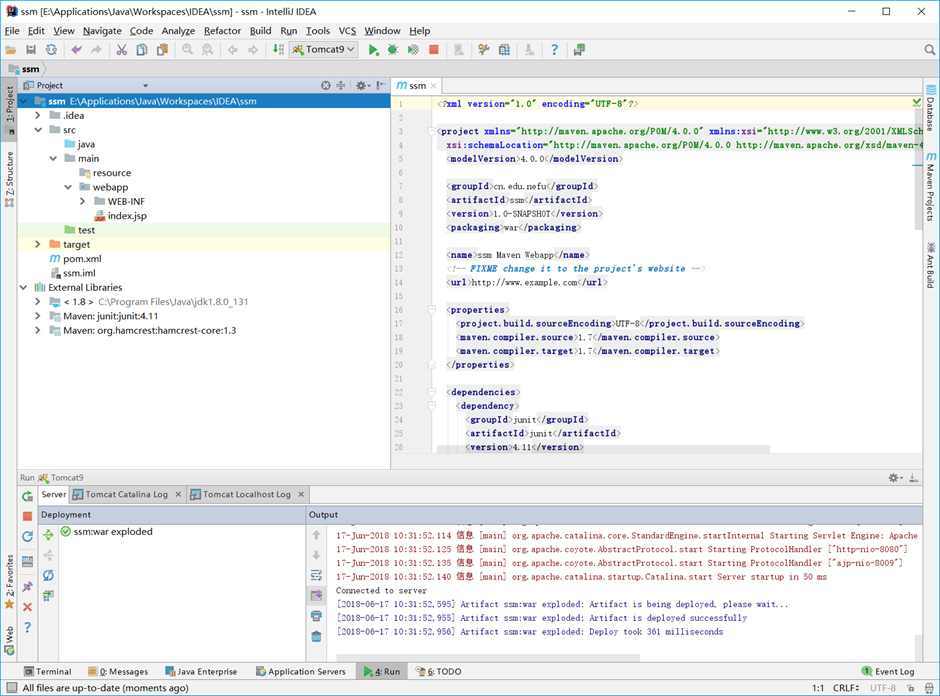This screenshot has width=940, height=696.
Task: Expand the .idea folder
Action: tap(38, 115)
